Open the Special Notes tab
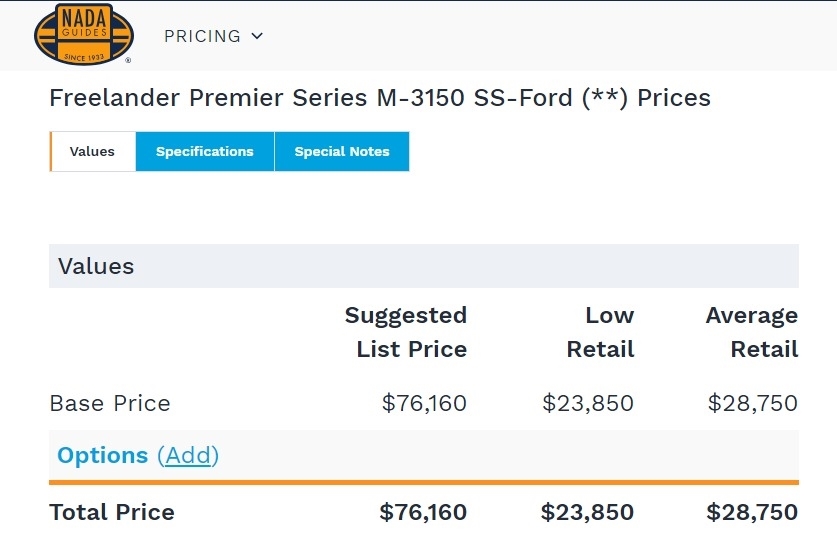This screenshot has width=837, height=555. [x=342, y=152]
